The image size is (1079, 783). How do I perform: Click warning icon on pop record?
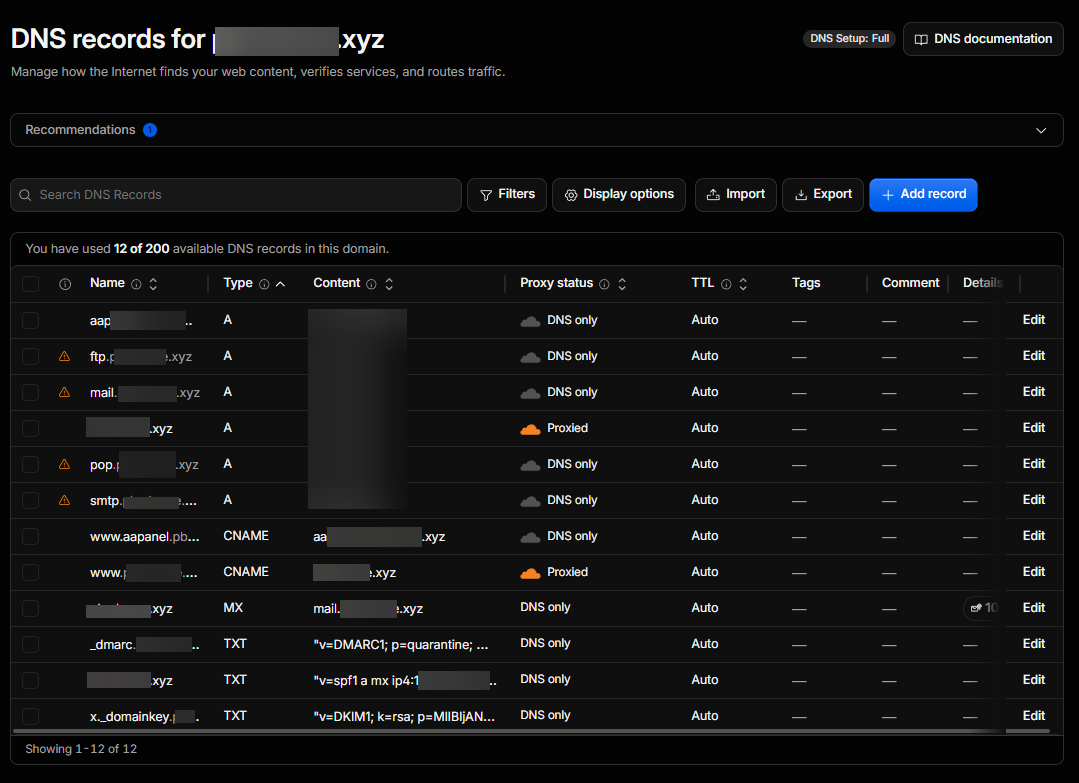64,464
